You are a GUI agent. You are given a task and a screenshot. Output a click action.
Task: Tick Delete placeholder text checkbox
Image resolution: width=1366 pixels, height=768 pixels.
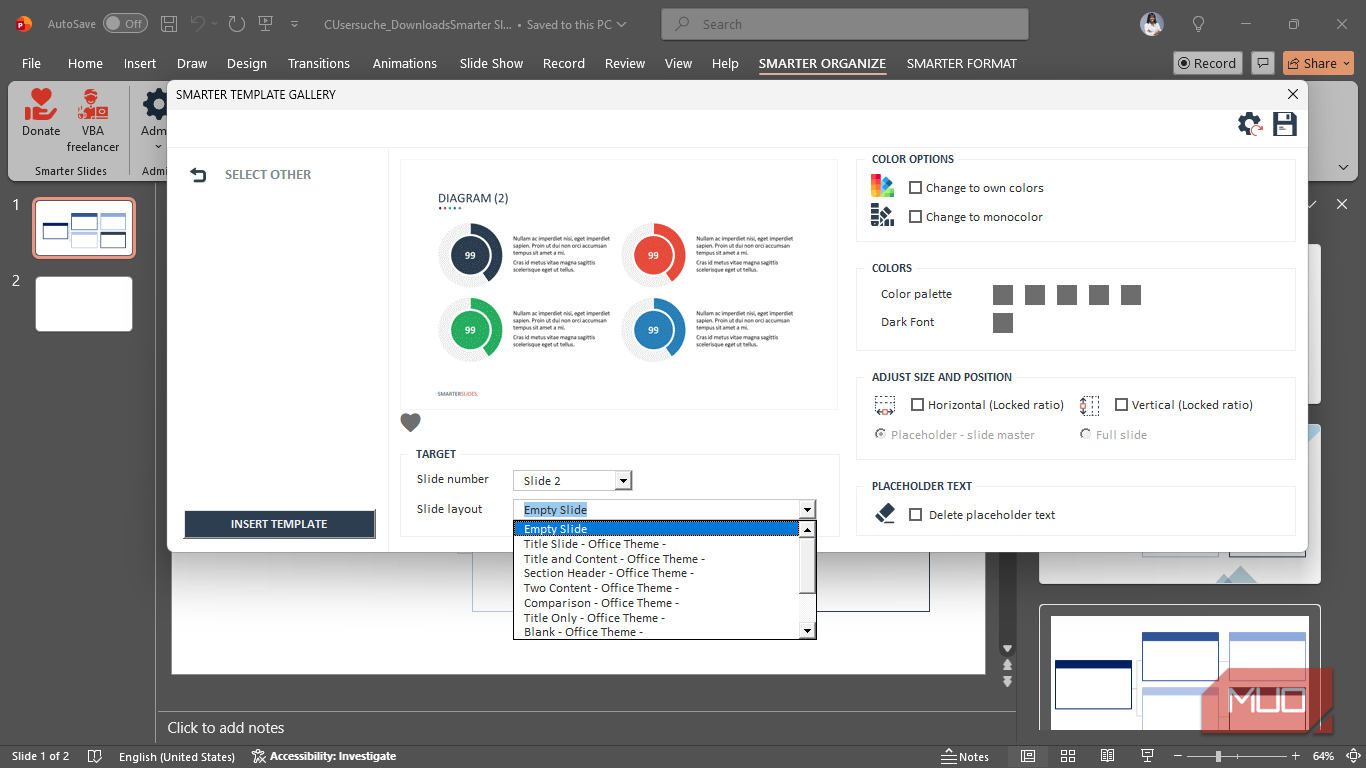coord(915,515)
